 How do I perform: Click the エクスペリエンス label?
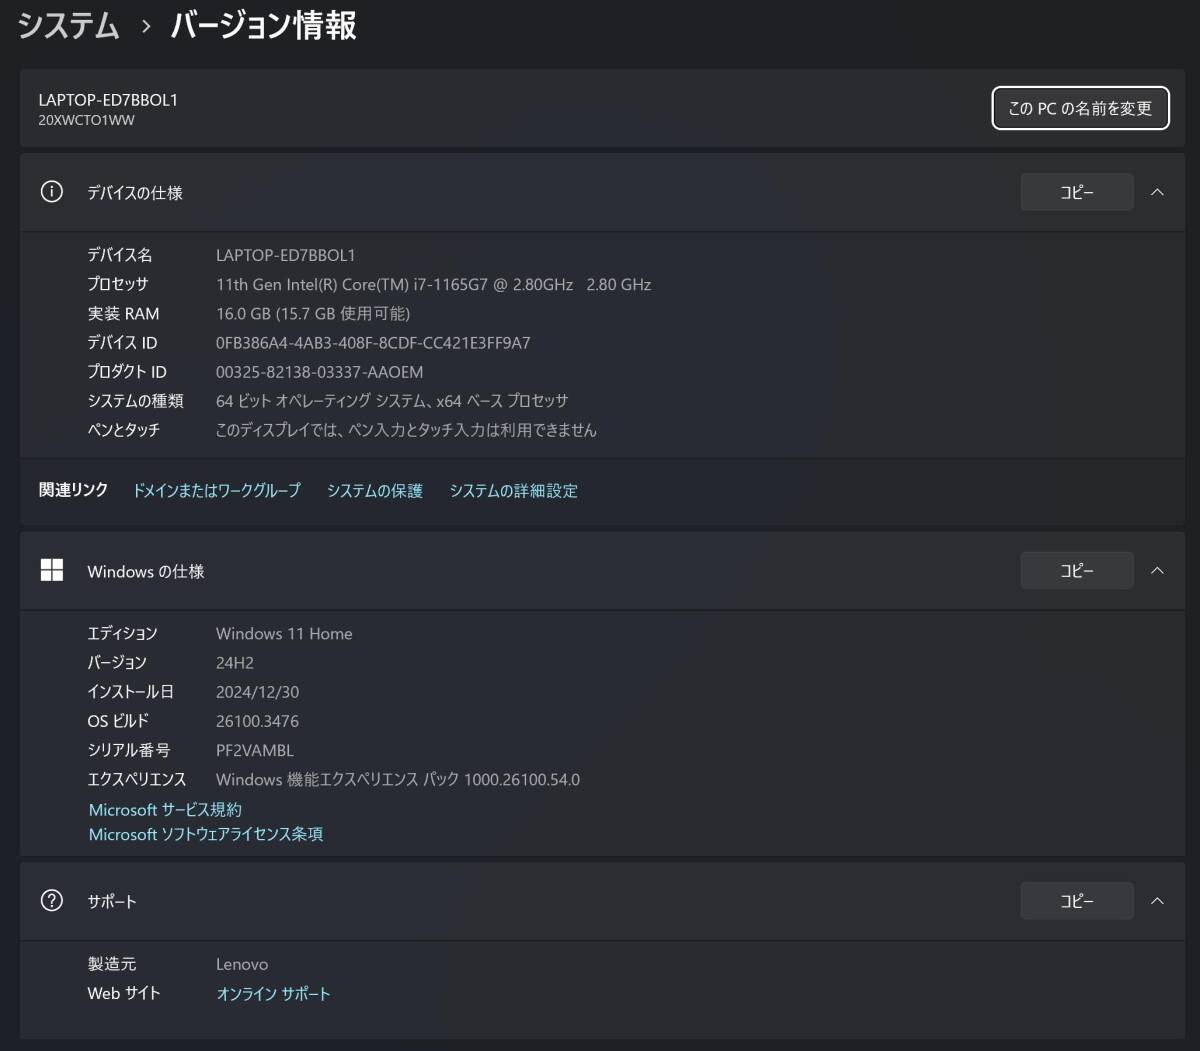137,779
